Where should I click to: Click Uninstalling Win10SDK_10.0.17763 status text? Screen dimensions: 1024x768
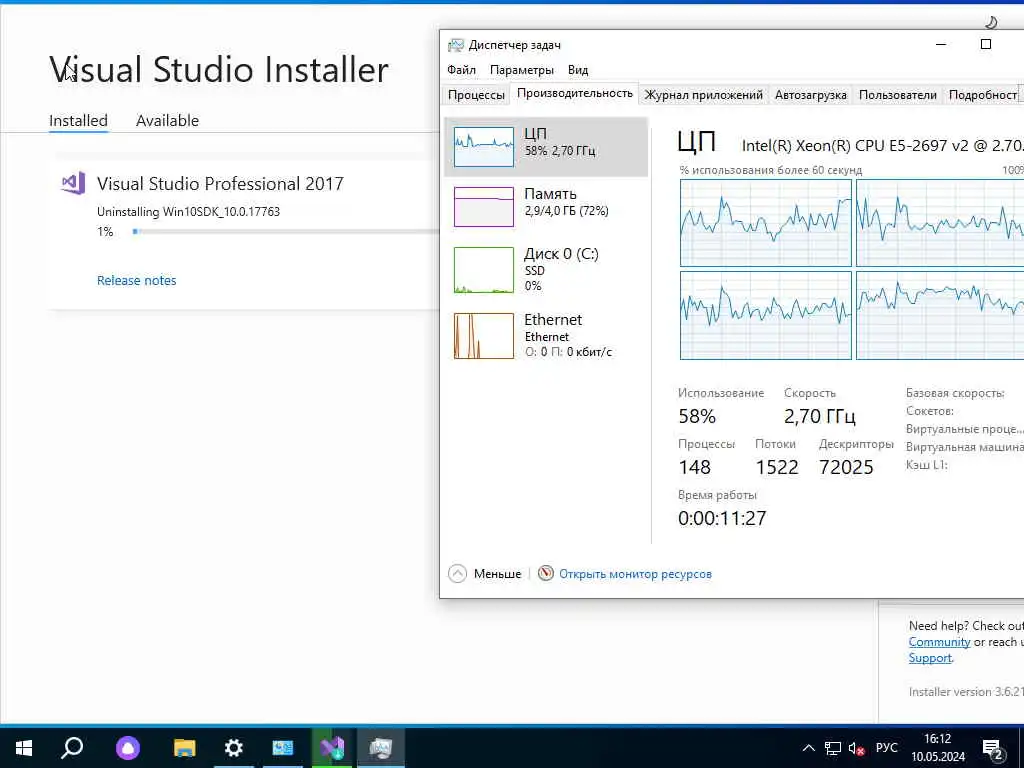pos(188,212)
